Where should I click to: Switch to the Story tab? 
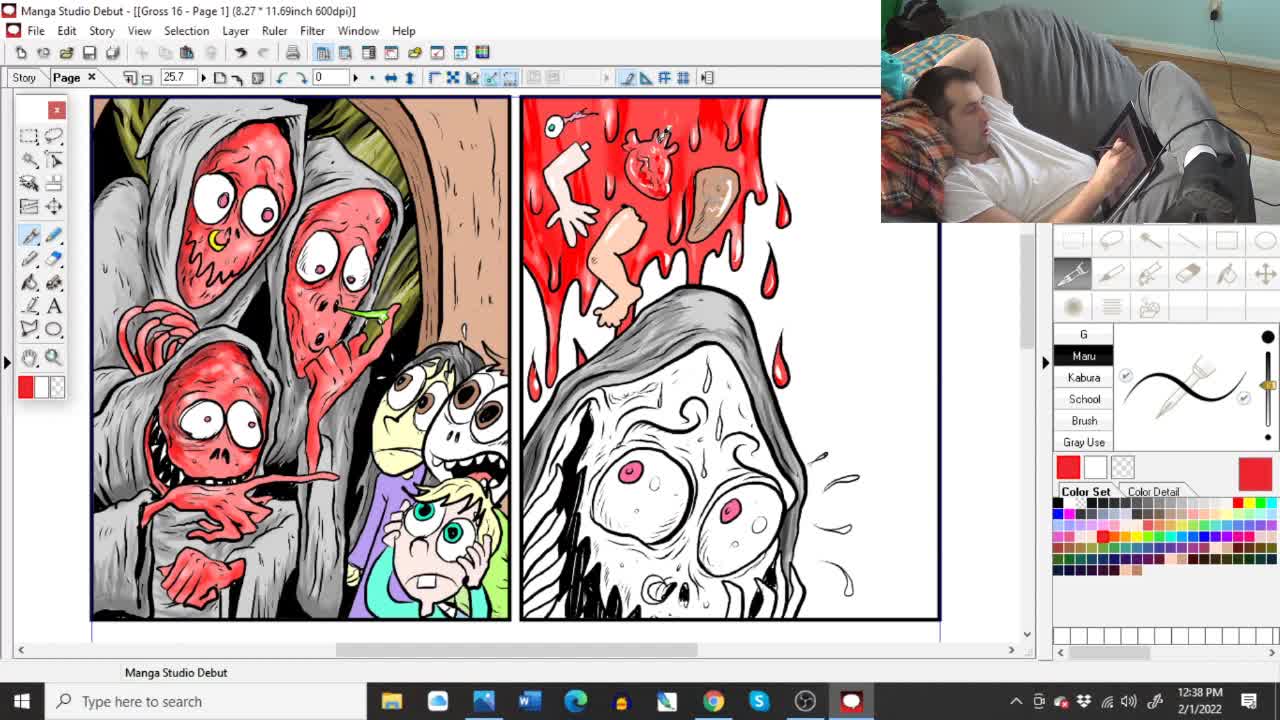(24, 78)
